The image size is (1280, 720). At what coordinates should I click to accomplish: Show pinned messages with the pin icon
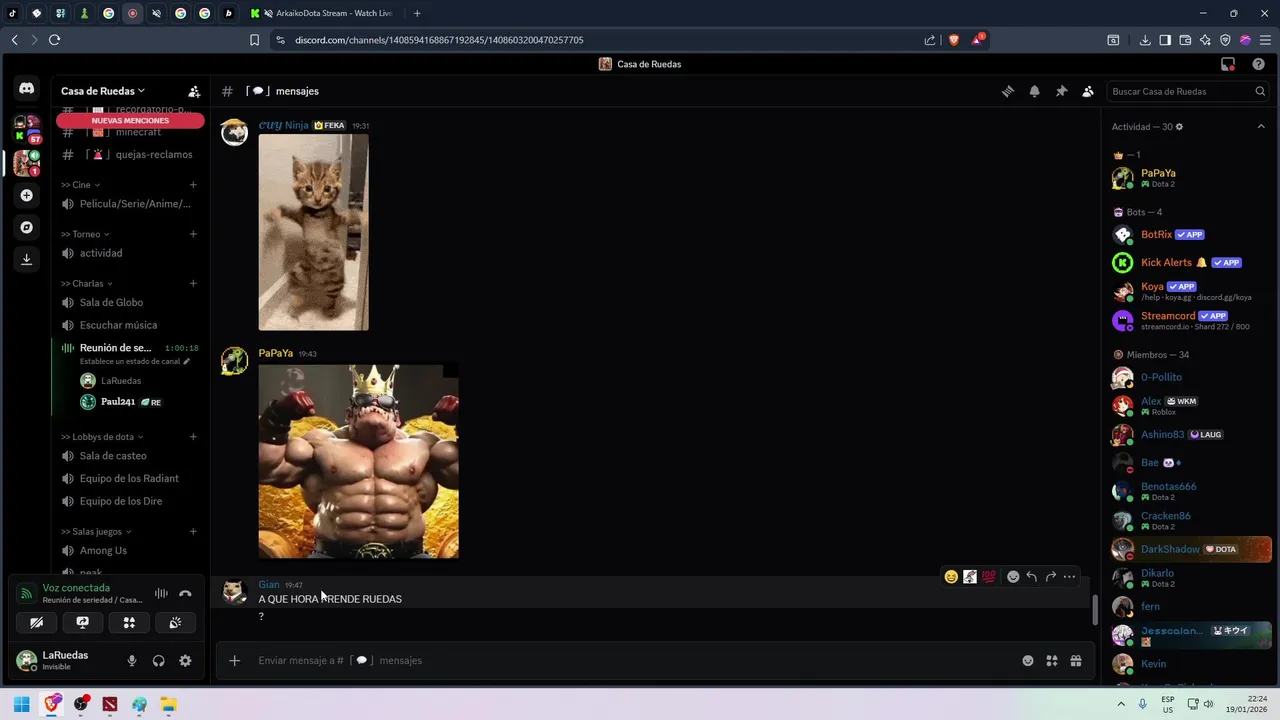point(1061,91)
